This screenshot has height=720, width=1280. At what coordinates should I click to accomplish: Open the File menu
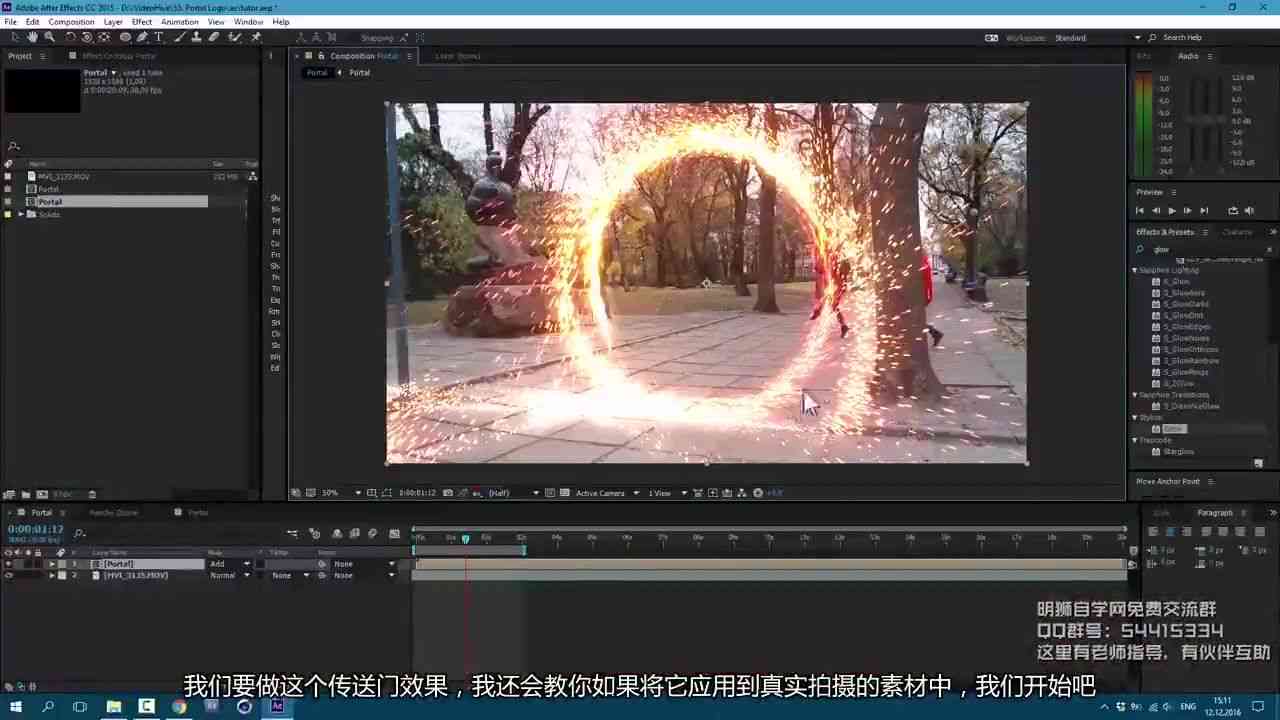pos(10,22)
